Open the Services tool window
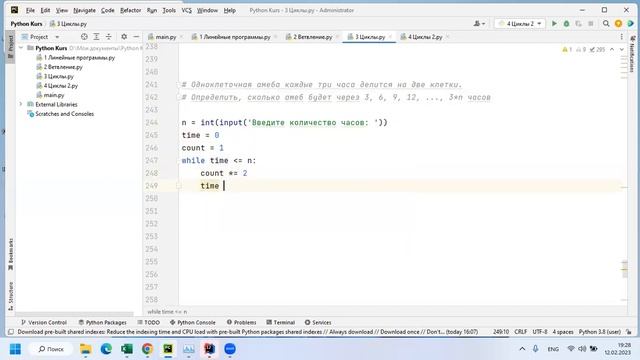640x360 pixels. [318, 322]
